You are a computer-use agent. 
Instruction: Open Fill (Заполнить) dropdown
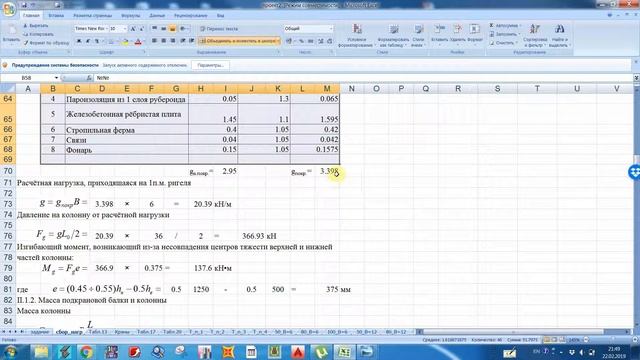pyautogui.click(x=505, y=34)
